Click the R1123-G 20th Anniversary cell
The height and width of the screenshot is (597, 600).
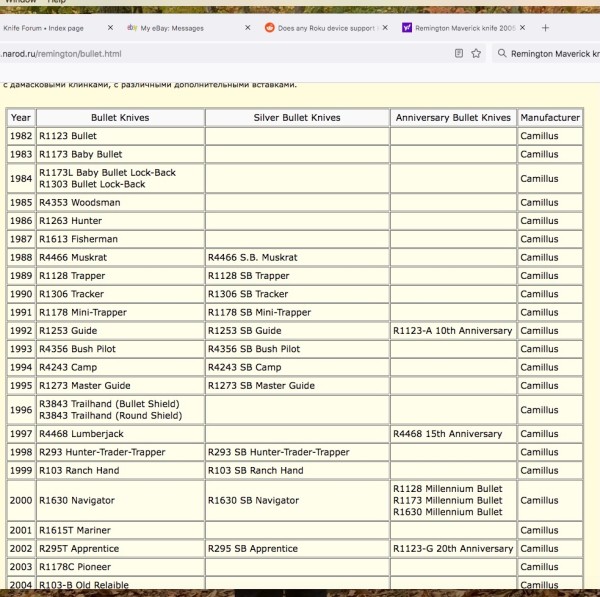(453, 549)
